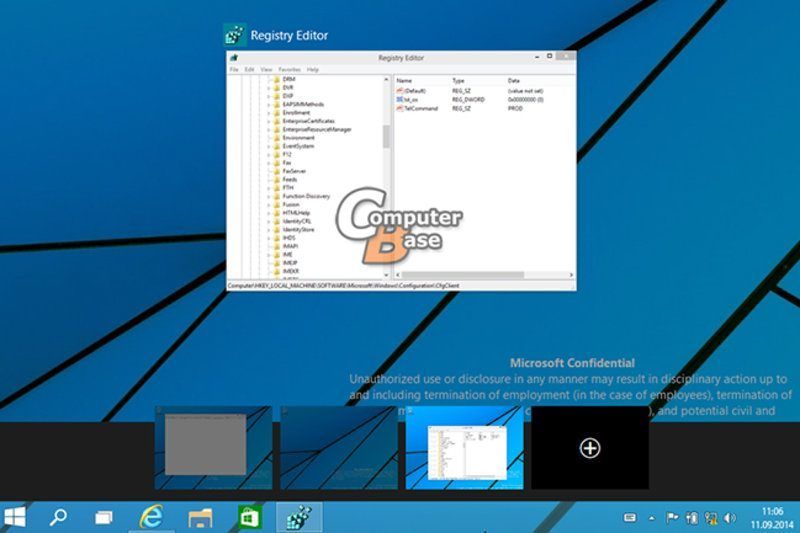The image size is (800, 533).
Task: Open the Favorites menu in Registry Editor
Action: [290, 70]
